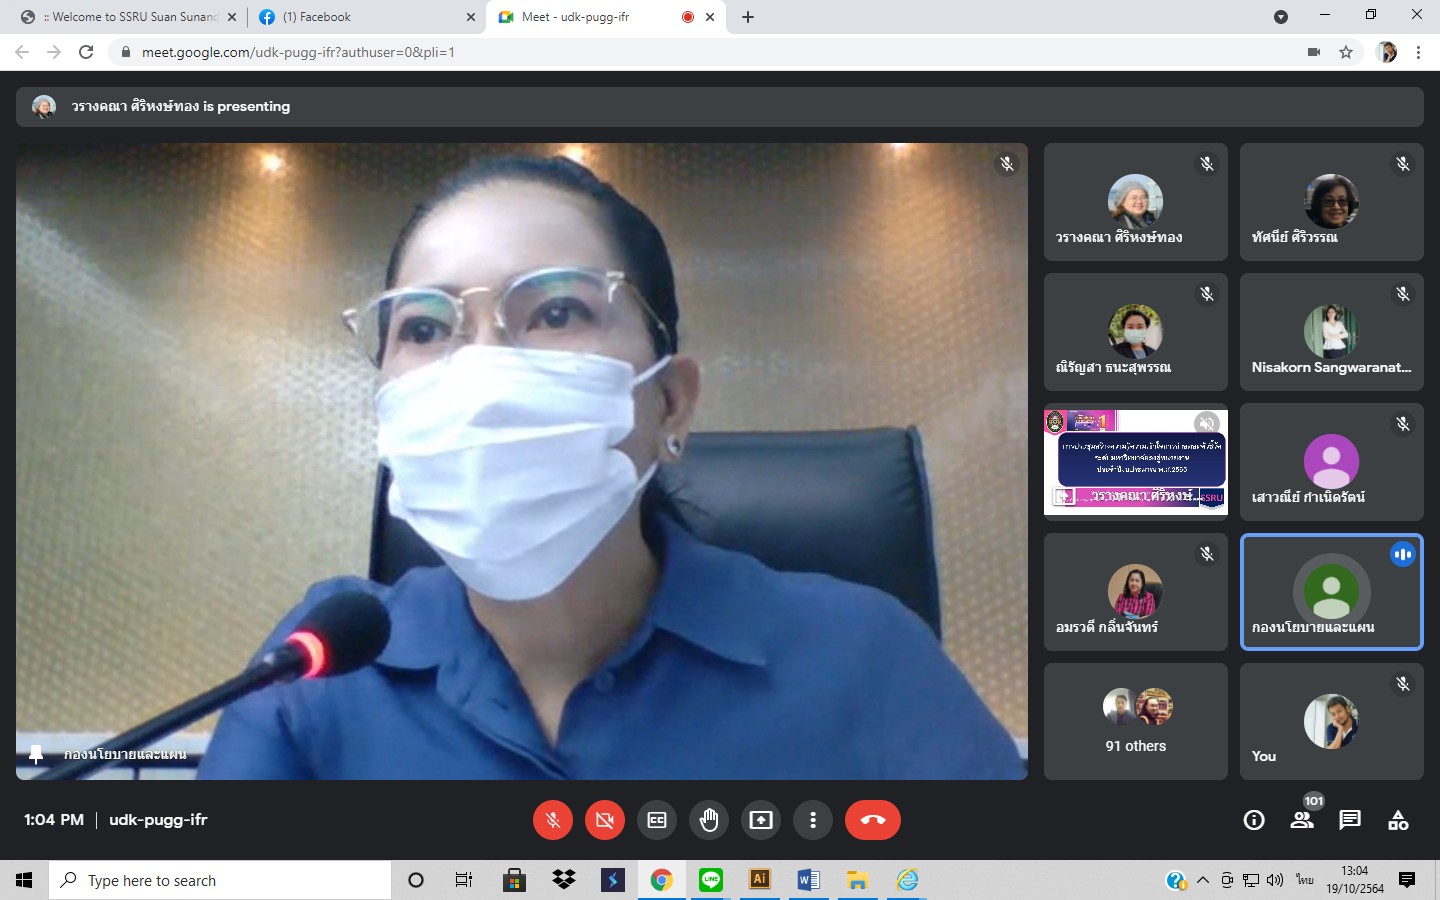Click the presentation slide thumbnail tile
This screenshot has width=1440, height=900.
[1135, 462]
